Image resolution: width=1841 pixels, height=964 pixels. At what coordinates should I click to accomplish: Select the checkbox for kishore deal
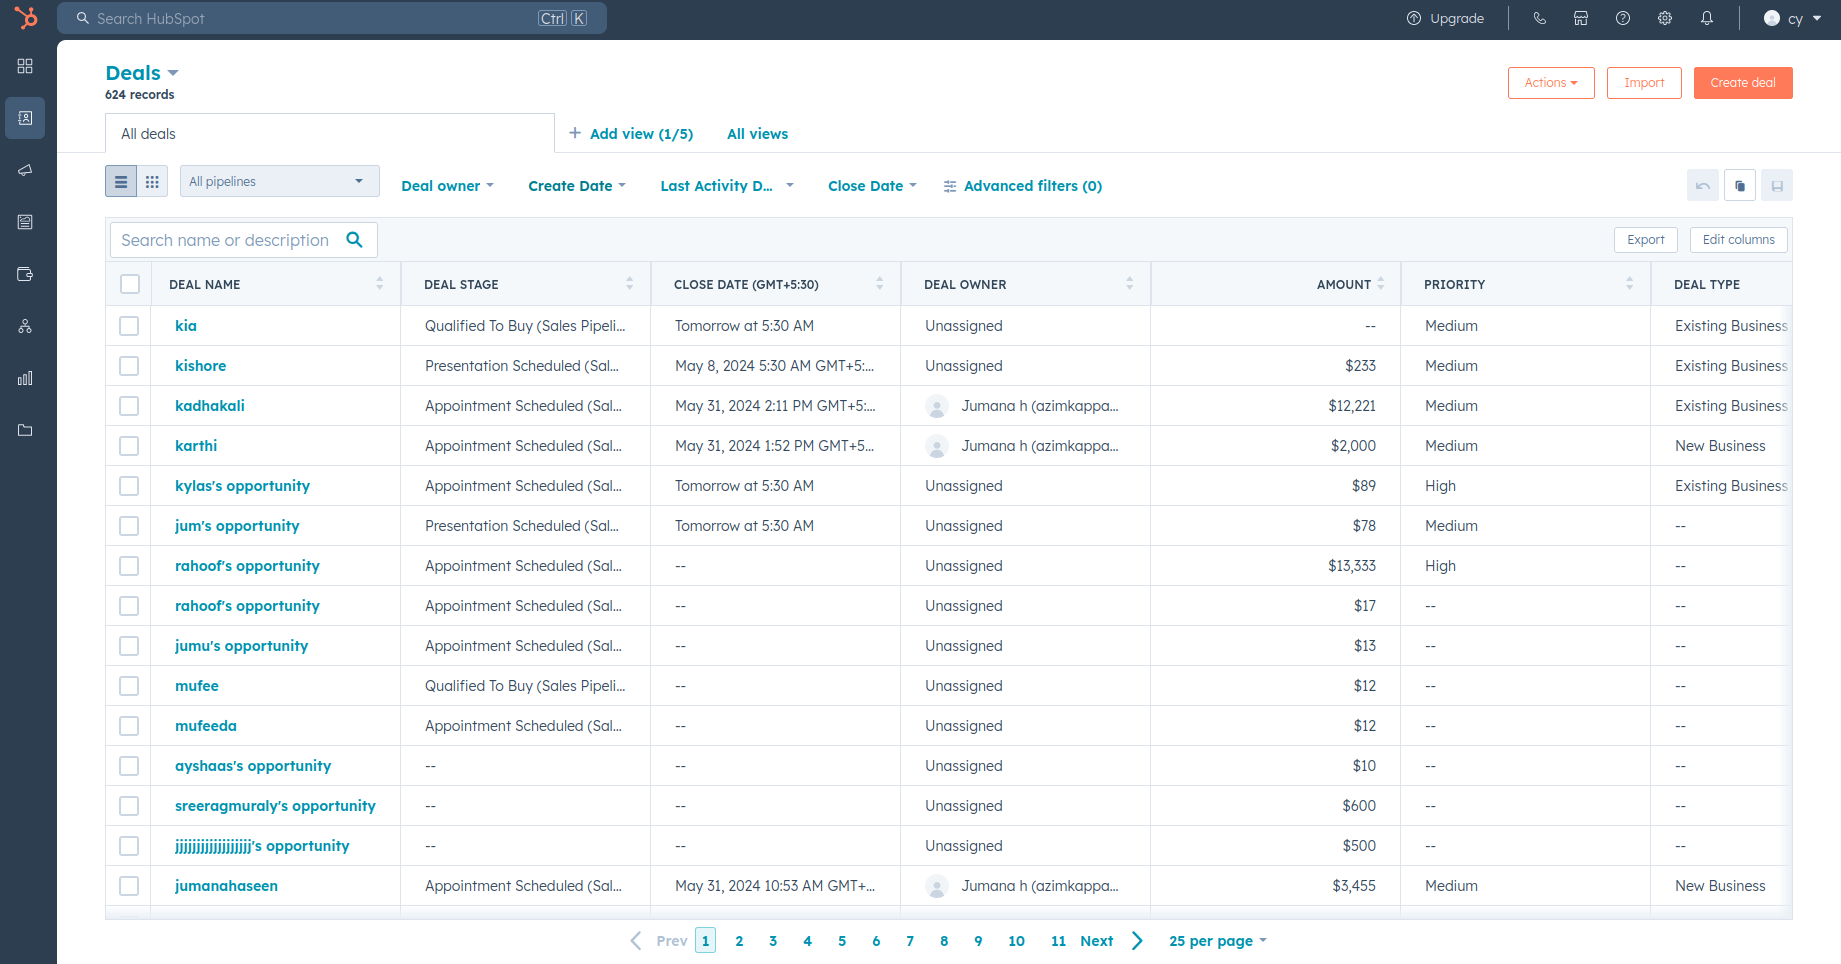click(129, 366)
